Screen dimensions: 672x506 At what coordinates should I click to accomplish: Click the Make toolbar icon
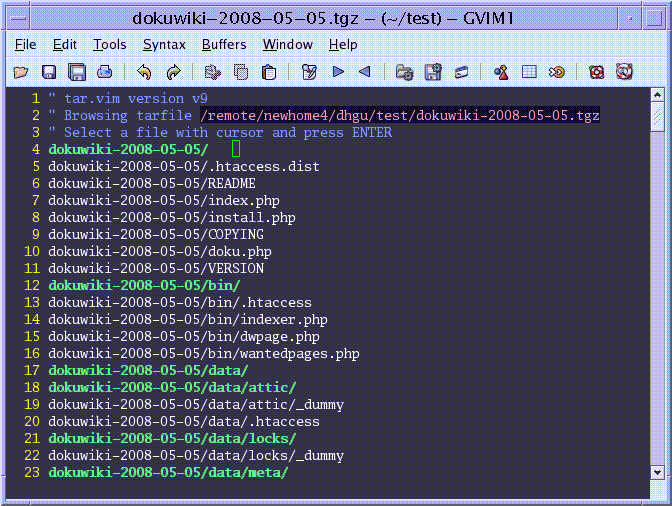coord(501,72)
